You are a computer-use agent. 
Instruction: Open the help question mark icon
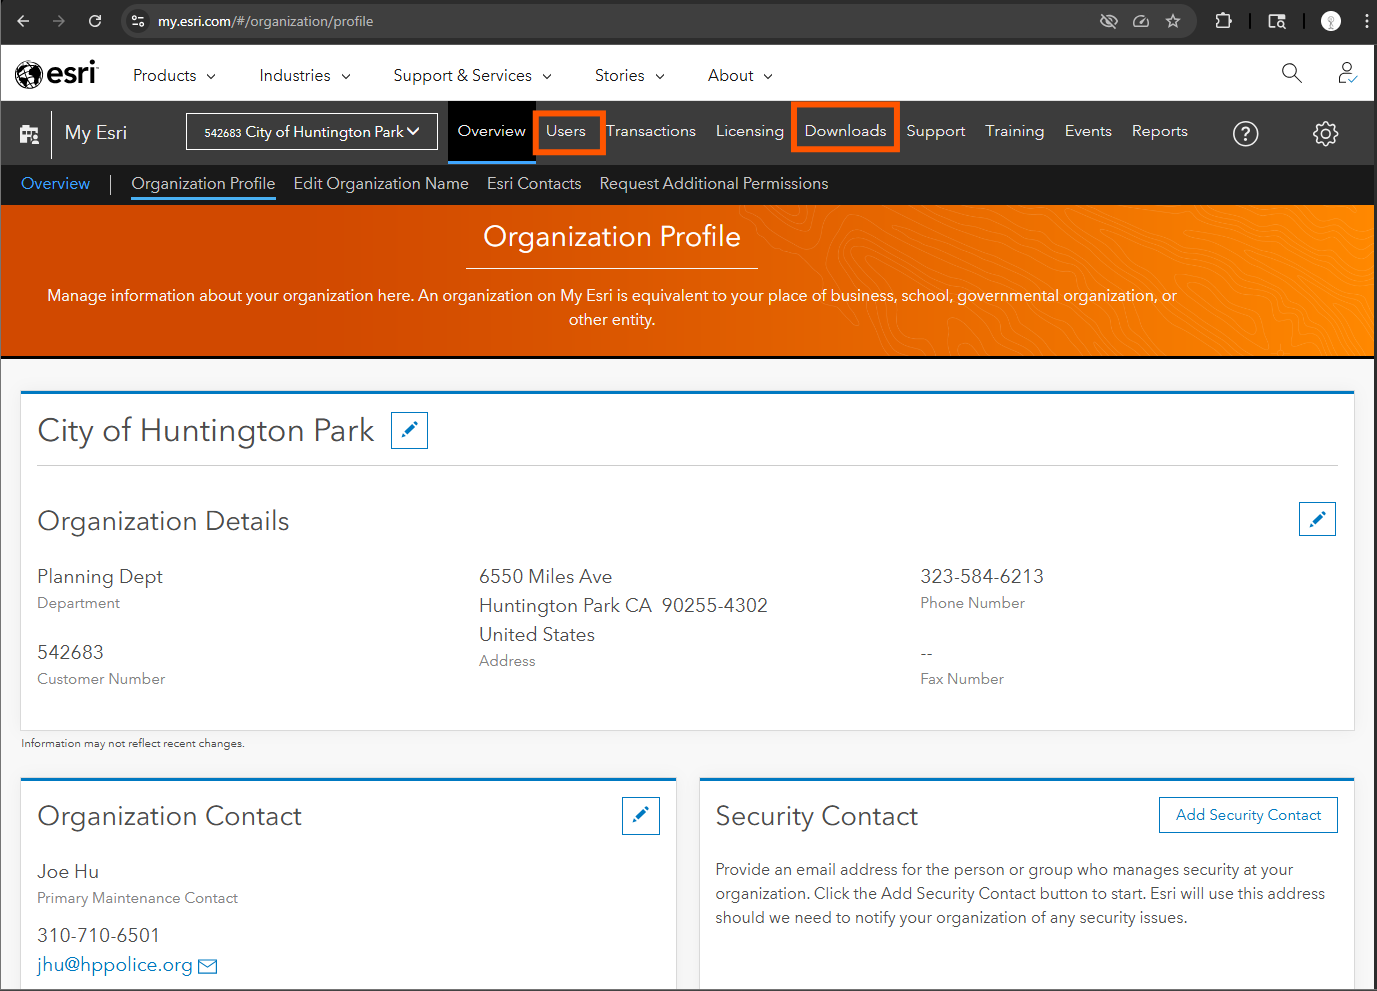1245,133
